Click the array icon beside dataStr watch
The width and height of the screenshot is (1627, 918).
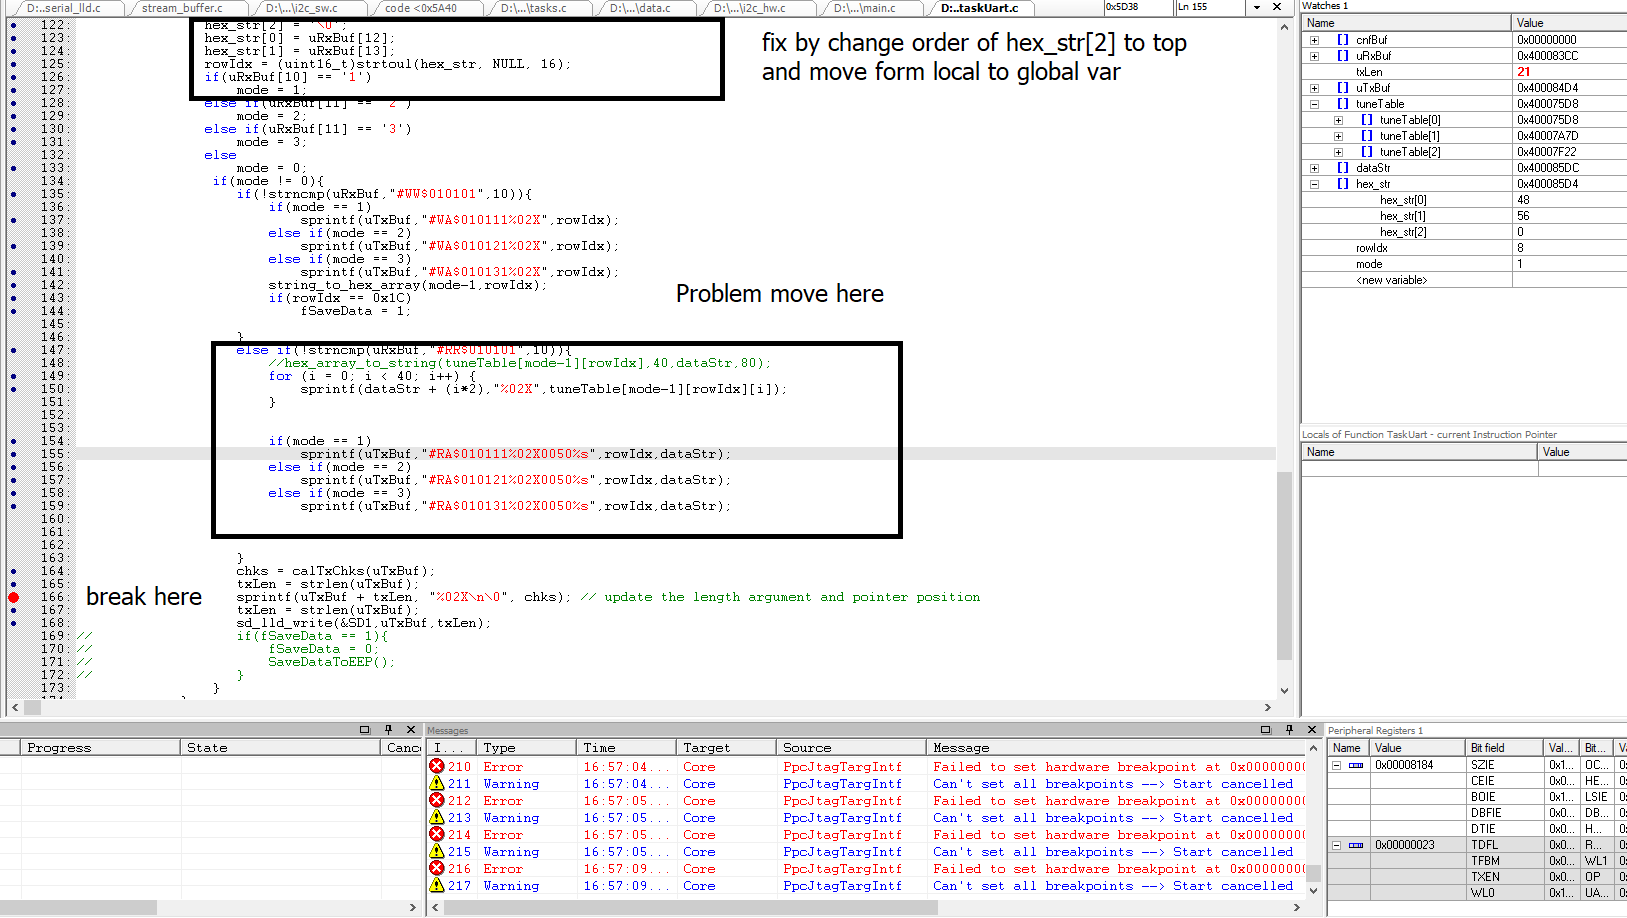click(x=1342, y=167)
